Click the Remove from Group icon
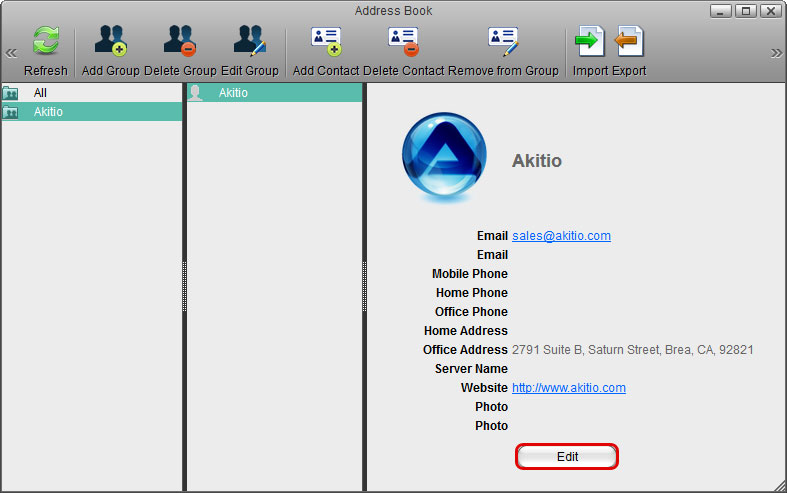787x493 pixels. click(x=503, y=41)
